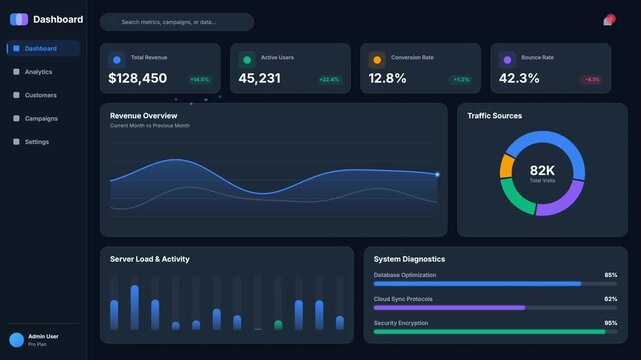
Task: Click the Settings sidebar icon
Action: click(16, 141)
